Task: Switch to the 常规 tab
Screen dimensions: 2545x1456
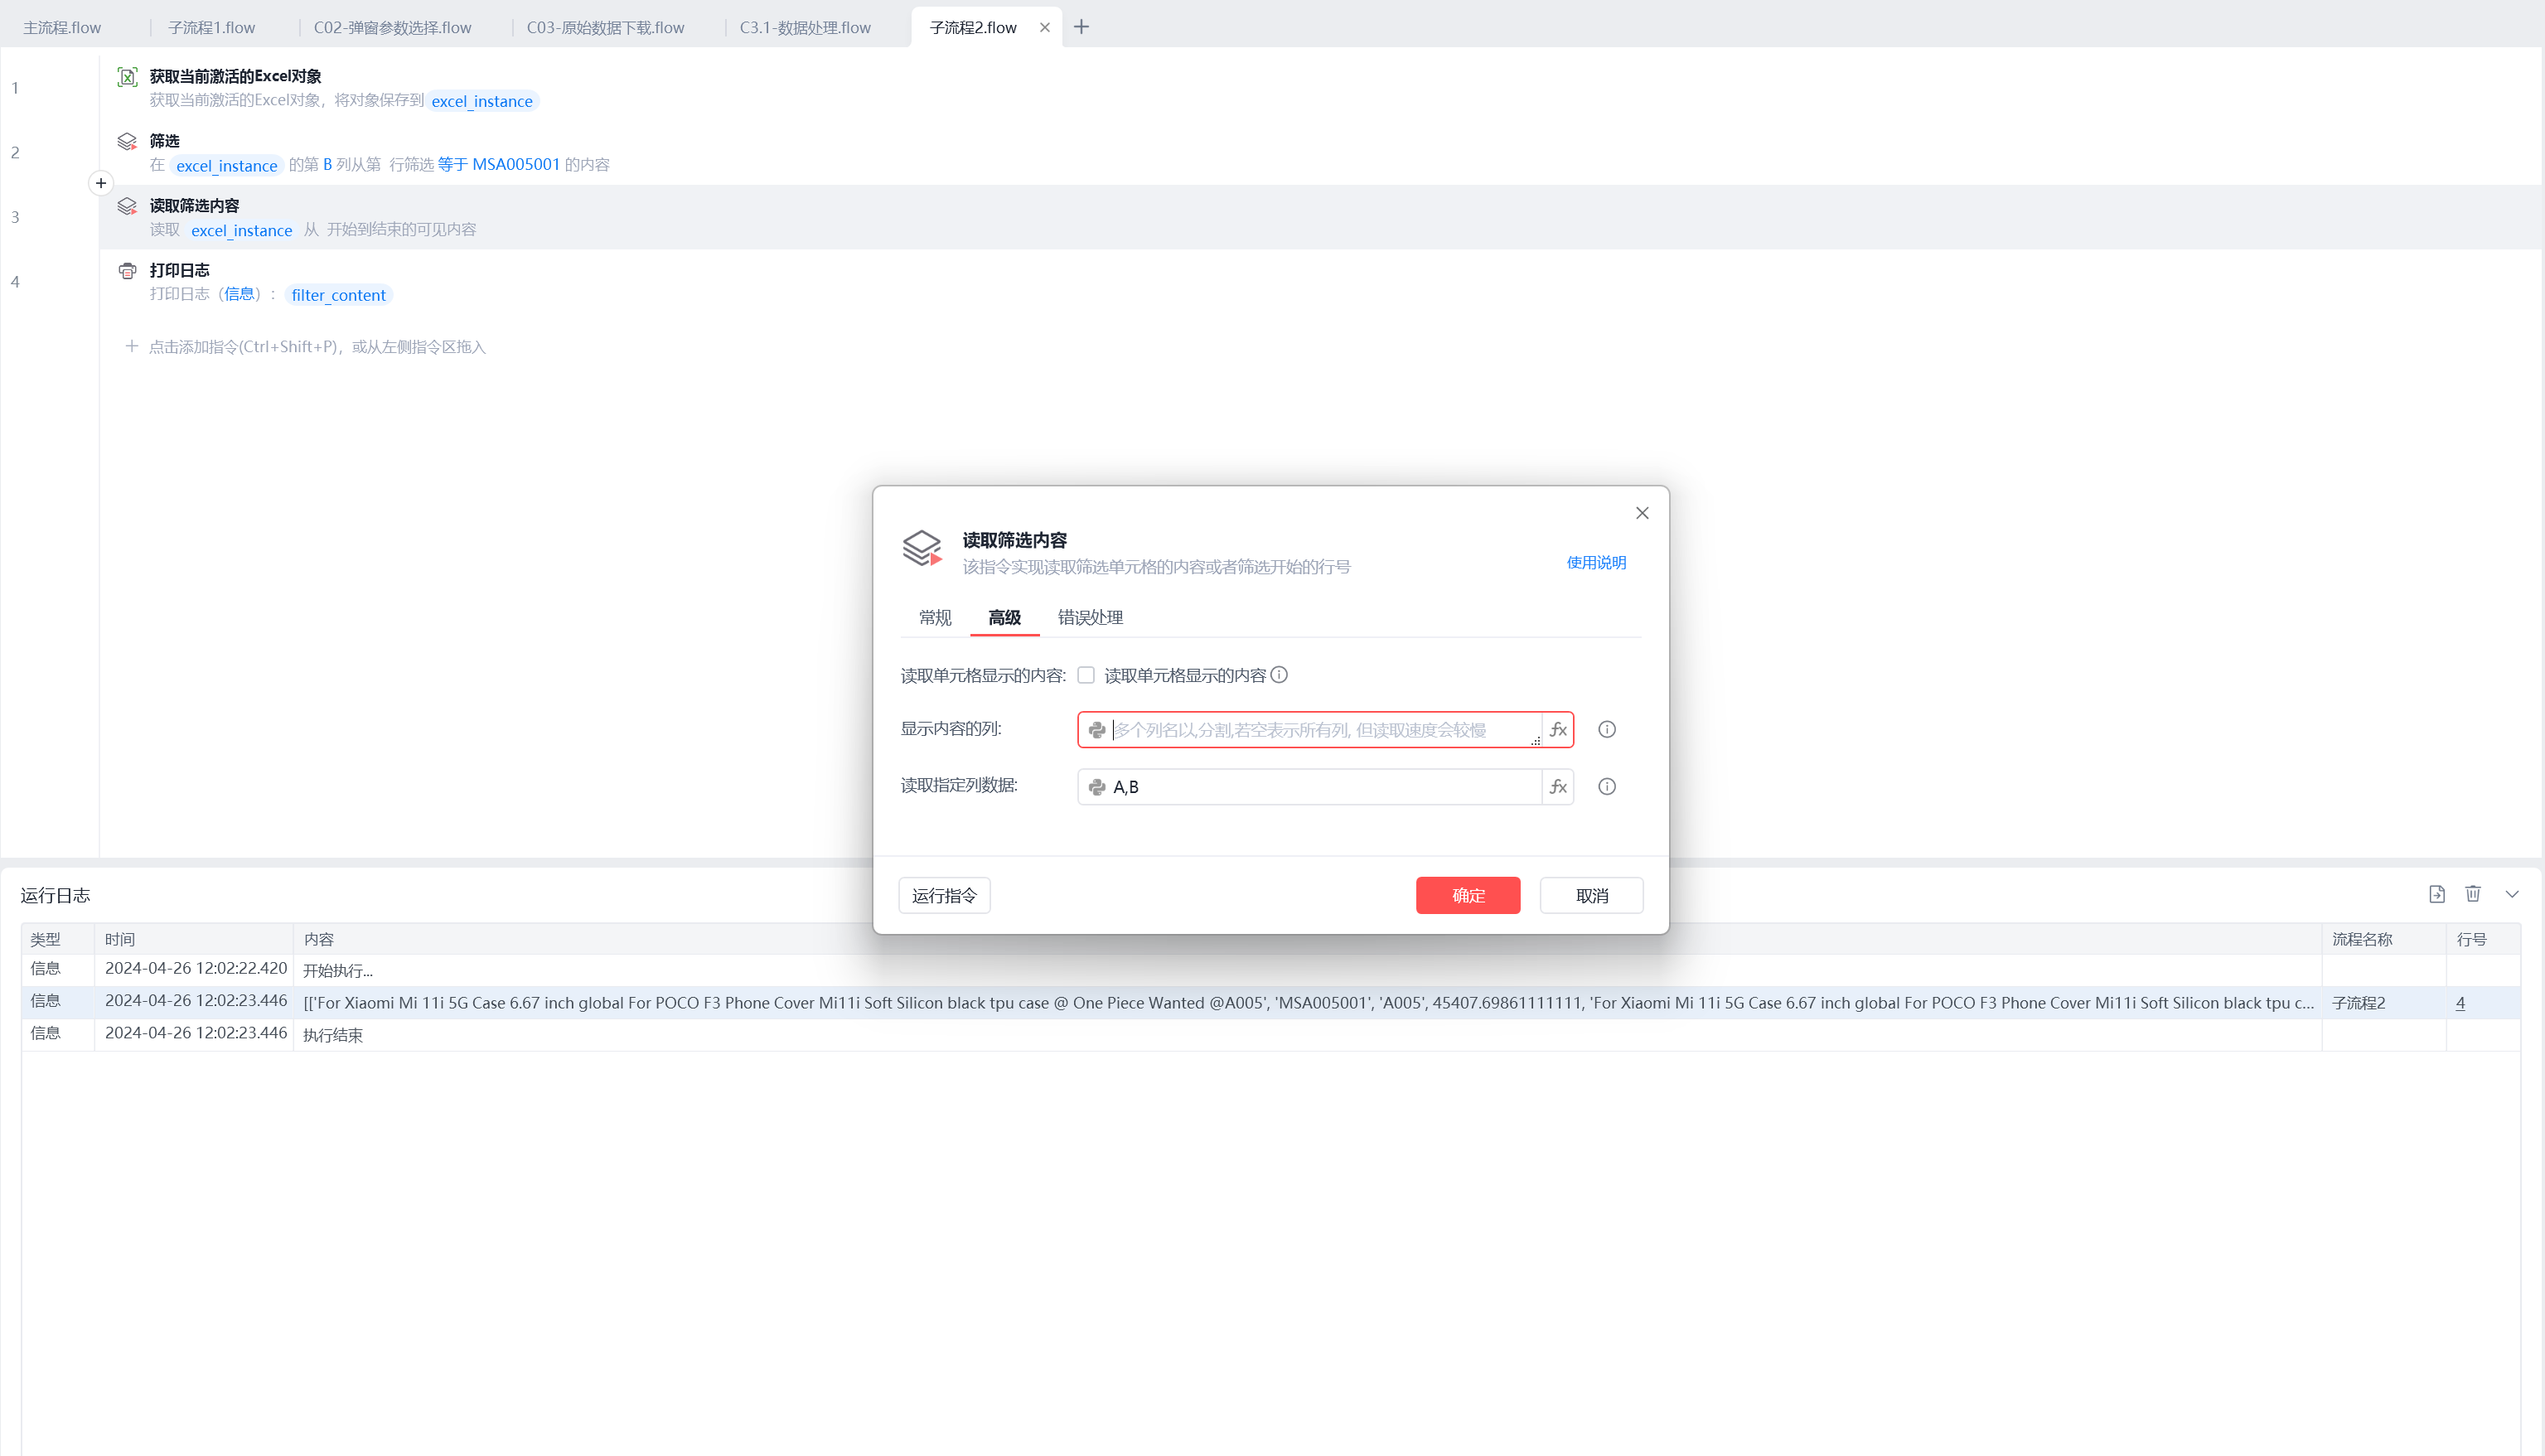Action: click(935, 617)
